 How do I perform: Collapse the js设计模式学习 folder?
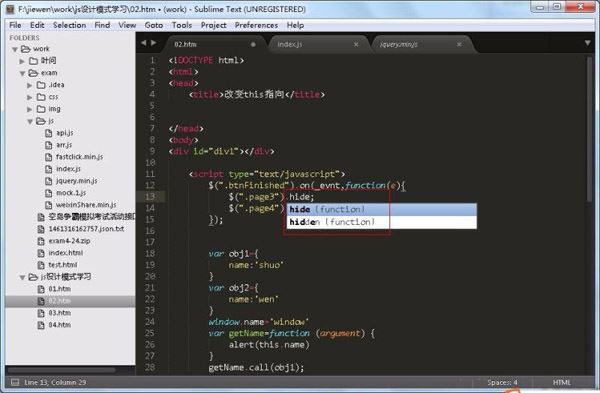click(22, 277)
